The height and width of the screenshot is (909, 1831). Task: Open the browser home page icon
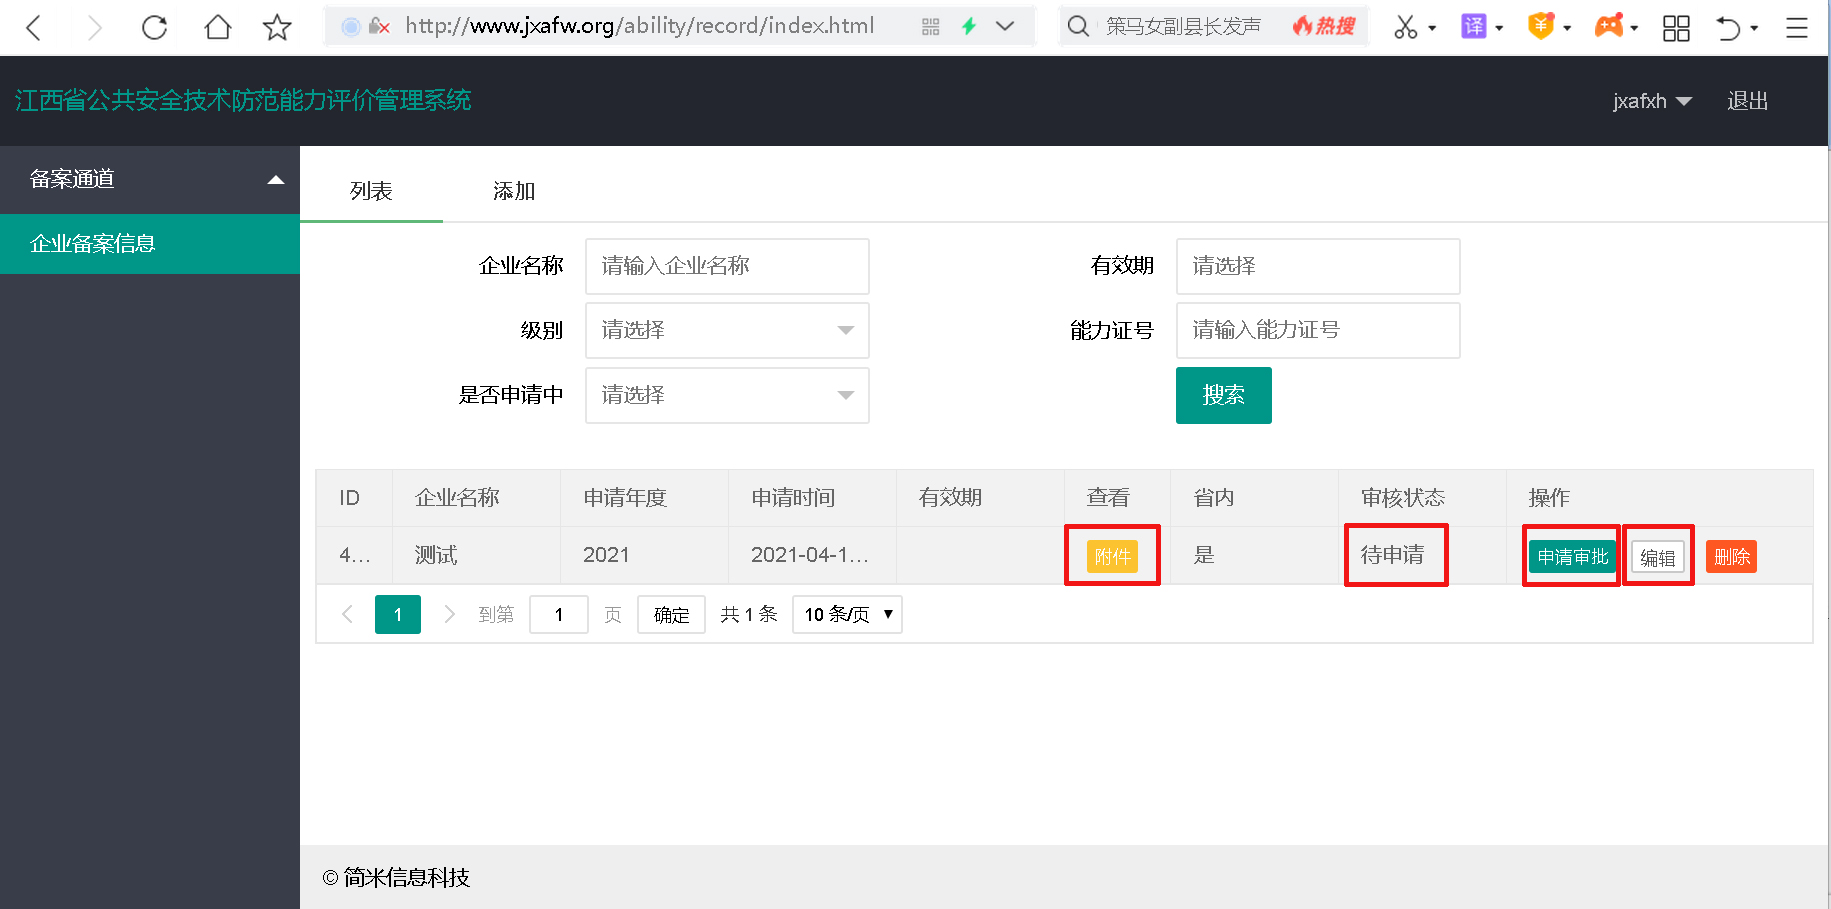217,27
